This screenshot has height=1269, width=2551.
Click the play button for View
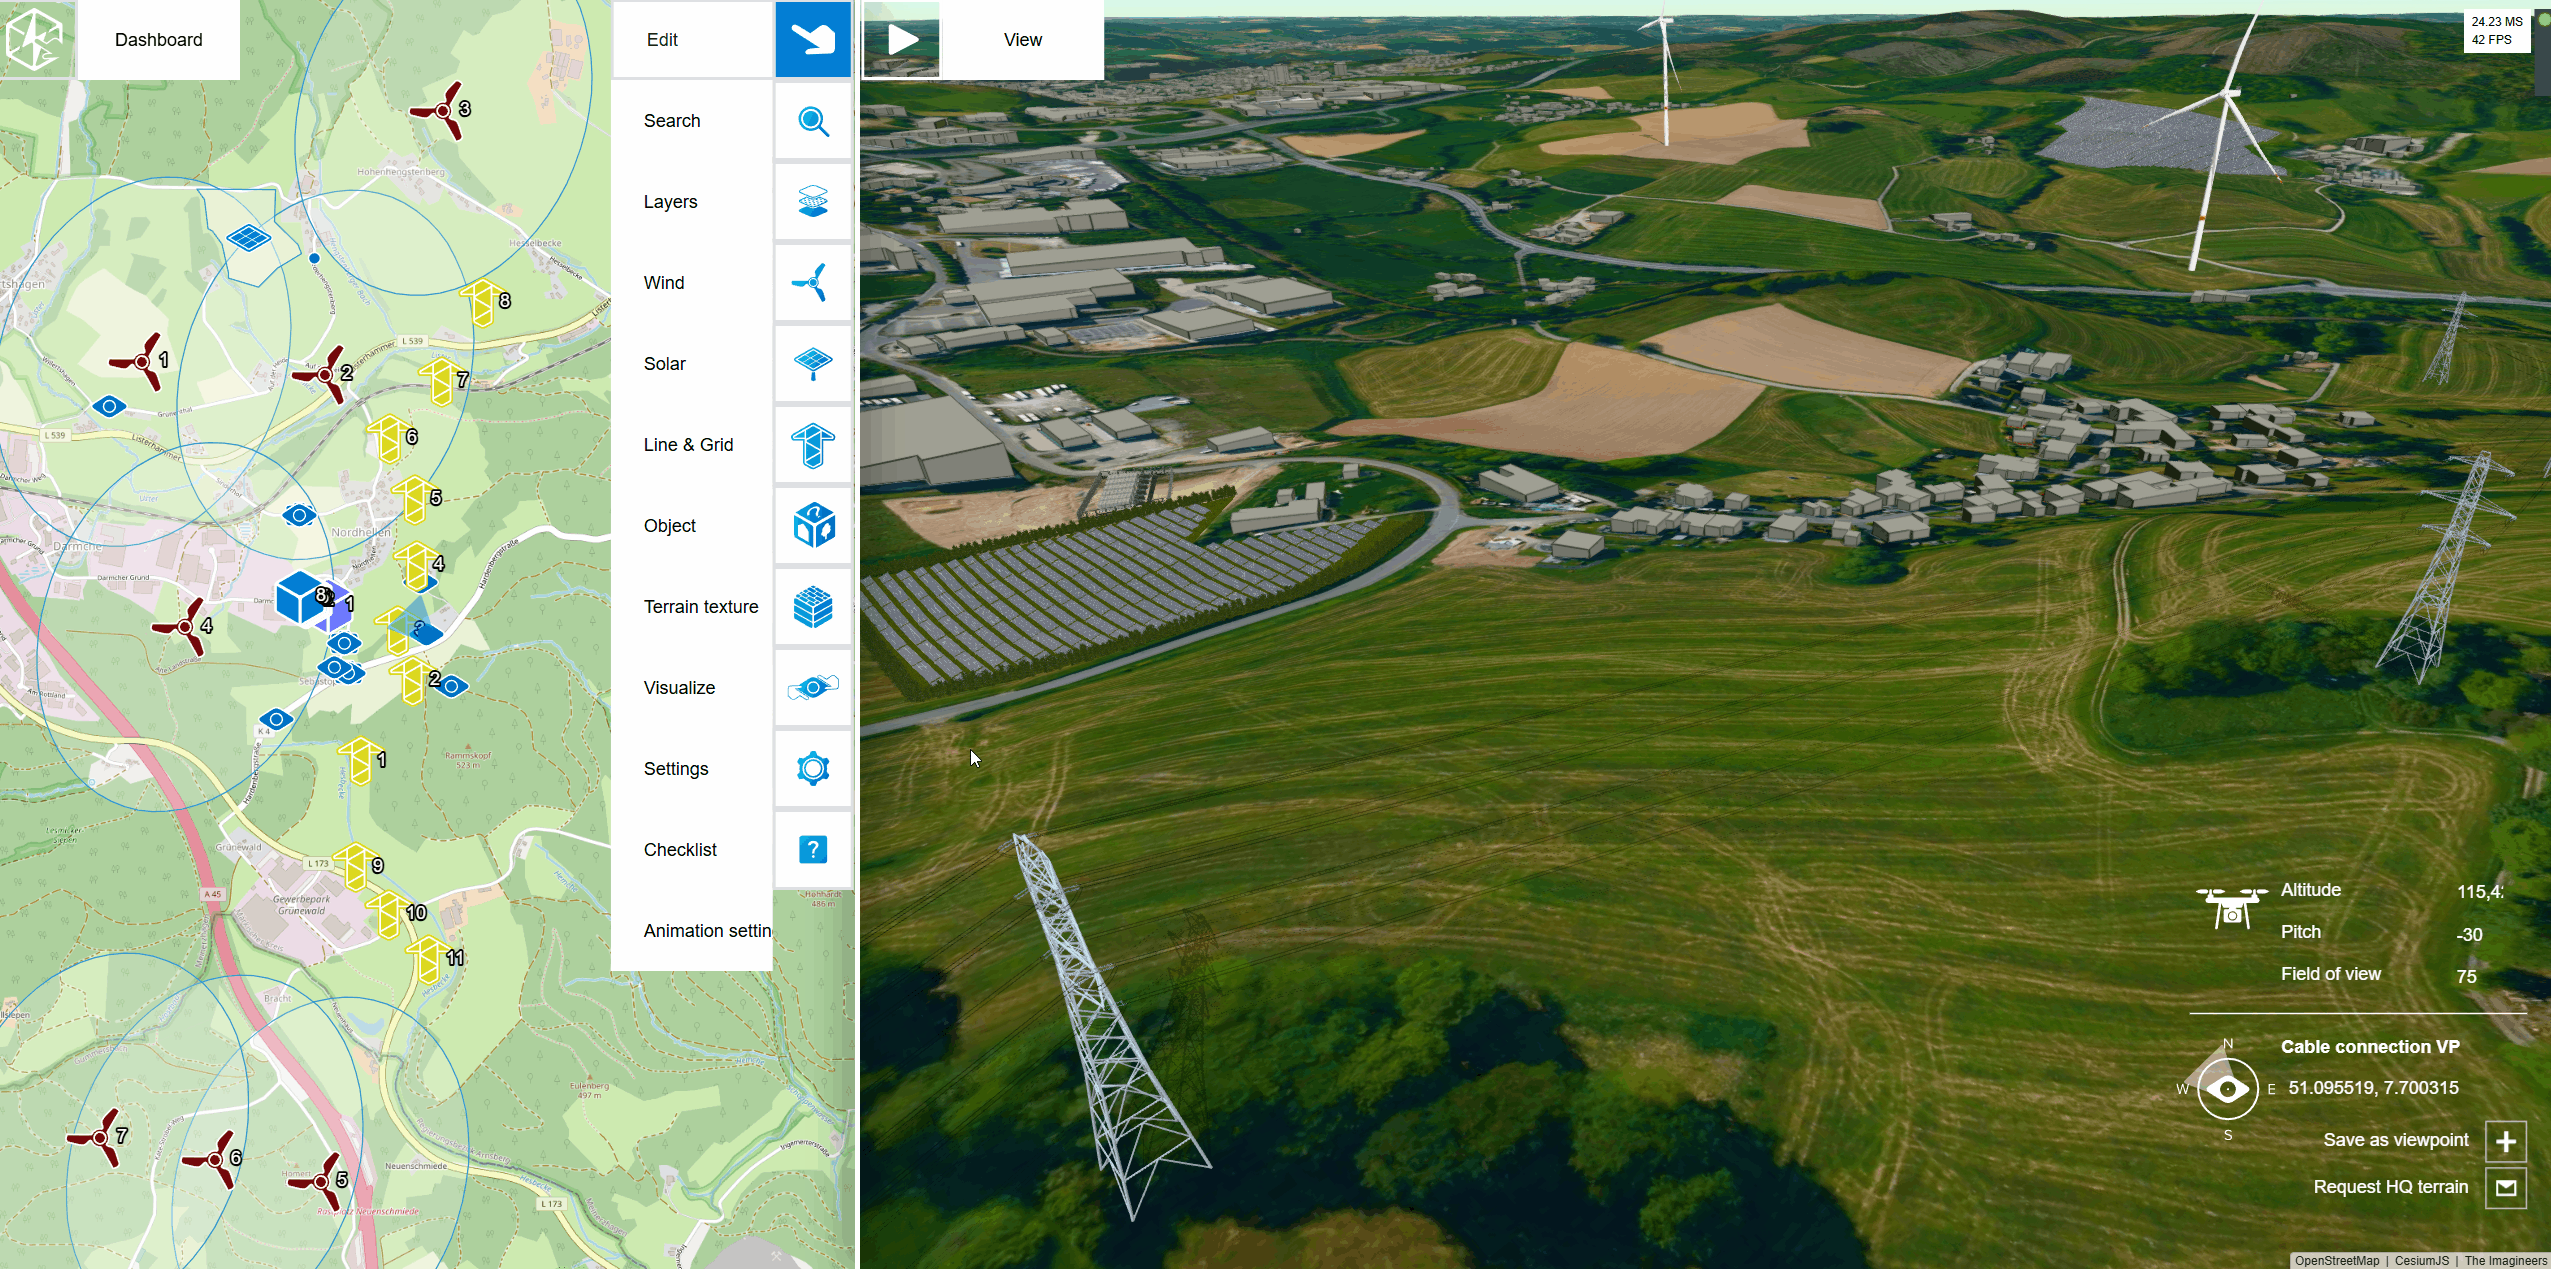pyautogui.click(x=902, y=40)
